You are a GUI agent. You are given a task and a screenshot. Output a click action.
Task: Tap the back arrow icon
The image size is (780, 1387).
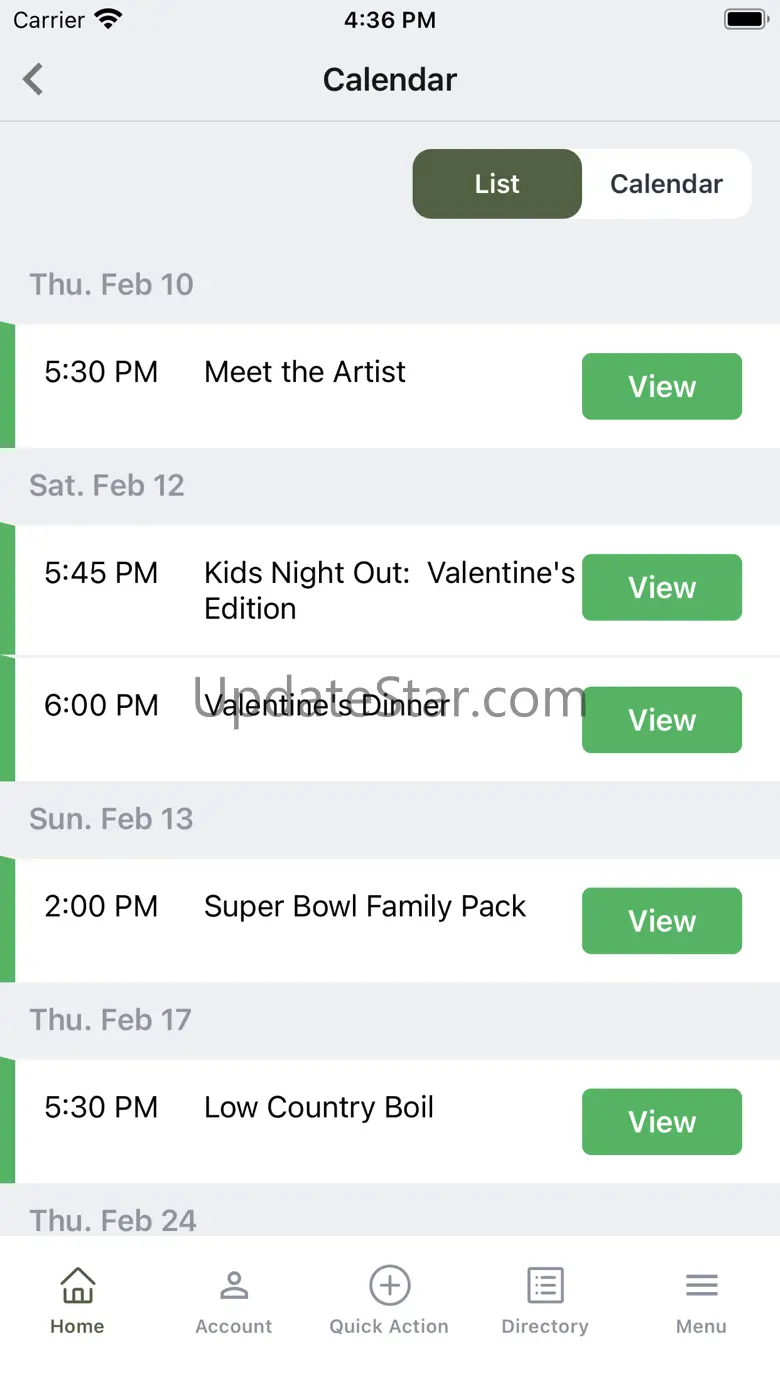point(34,79)
